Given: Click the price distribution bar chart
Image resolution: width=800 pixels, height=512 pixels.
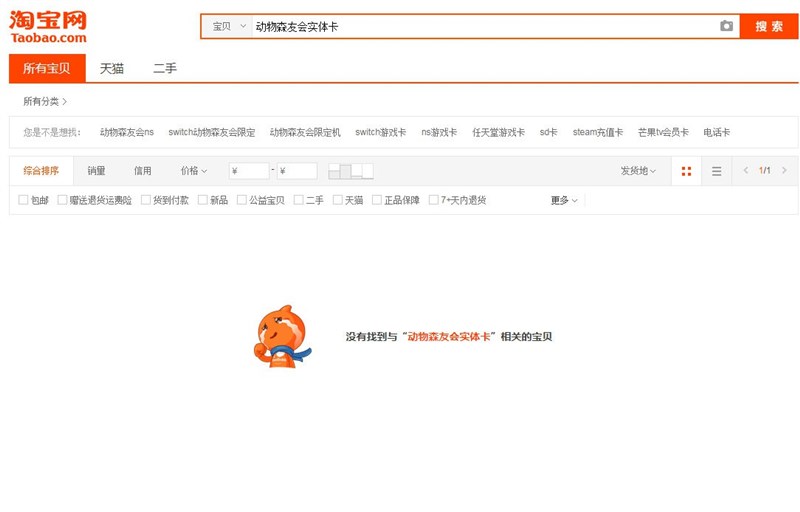Looking at the screenshot, I should (x=351, y=171).
